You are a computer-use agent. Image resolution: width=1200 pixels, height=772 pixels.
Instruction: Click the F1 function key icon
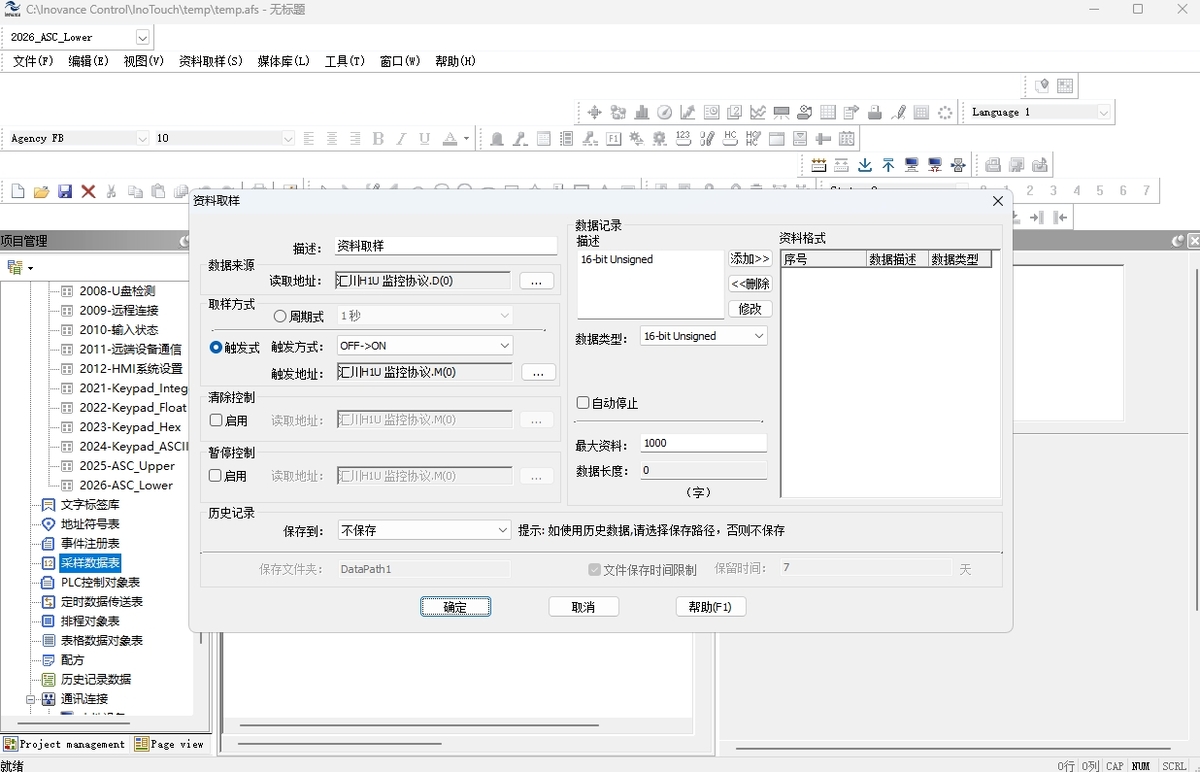click(614, 138)
